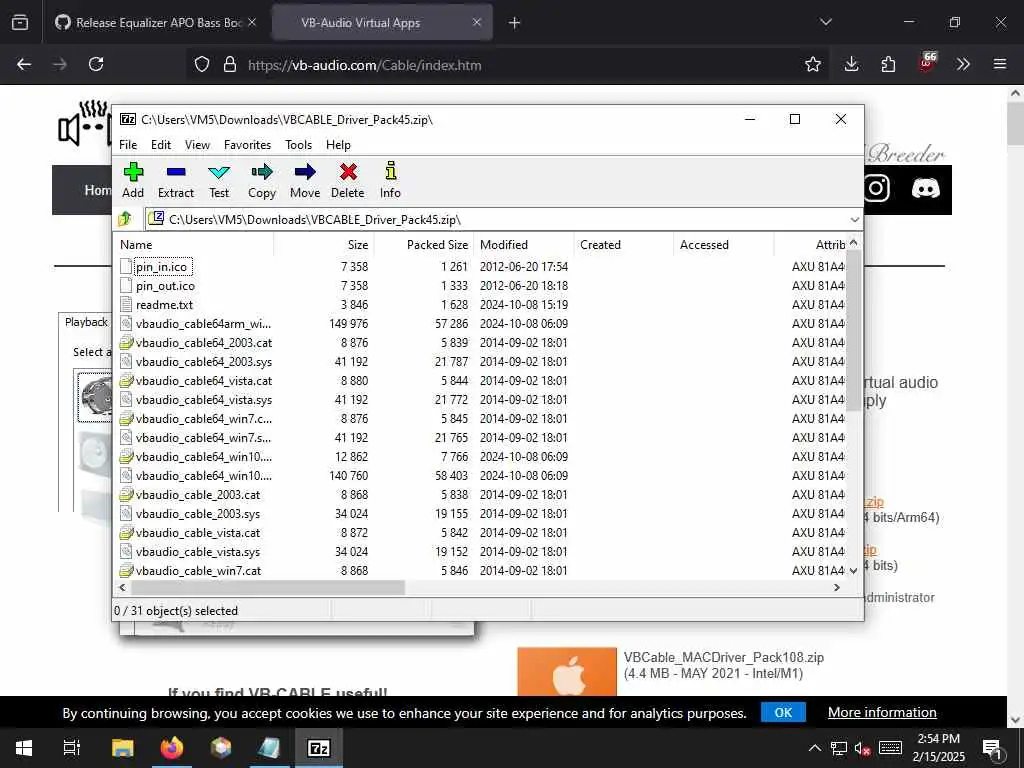Expand the list all tabs chevron
1024x768 pixels.
tap(825, 22)
